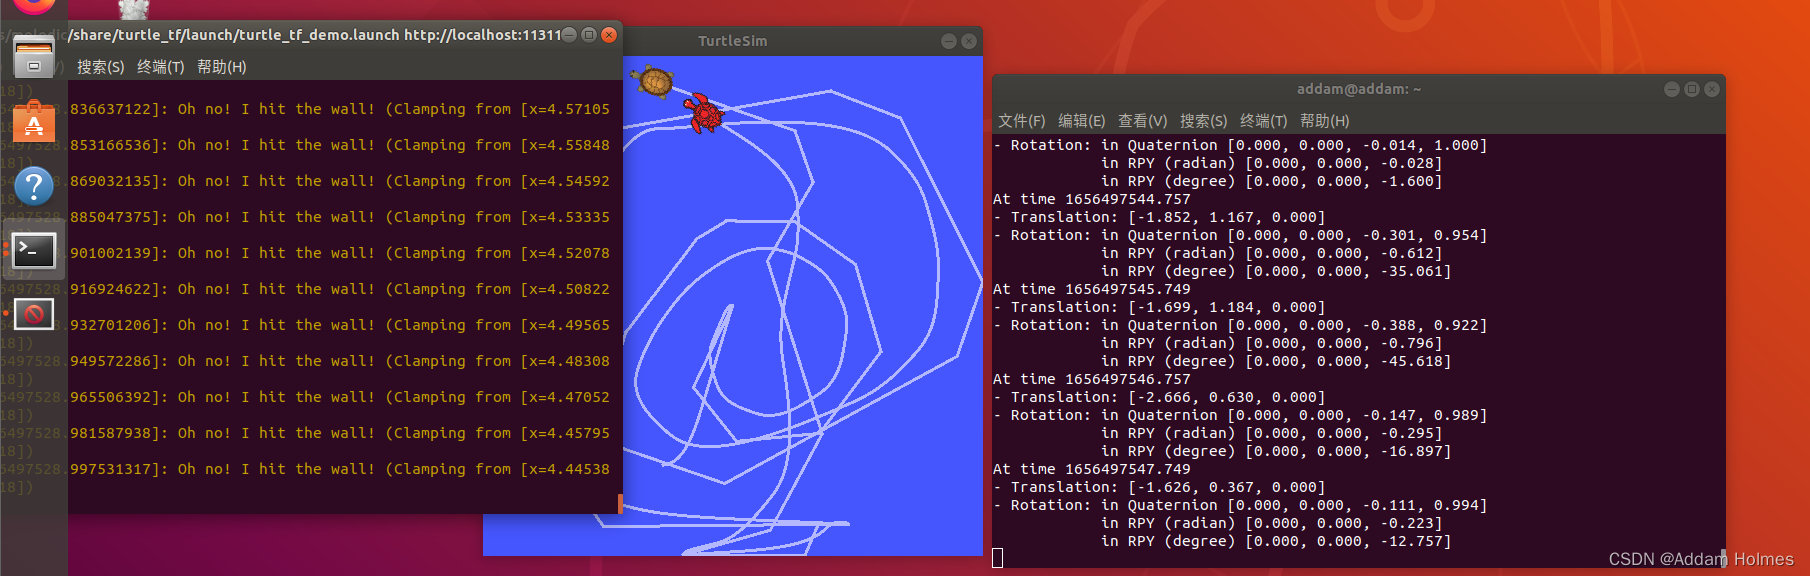The image size is (1810, 576).
Task: Open 帮助(H) menu in addam terminal
Action: 1324,121
